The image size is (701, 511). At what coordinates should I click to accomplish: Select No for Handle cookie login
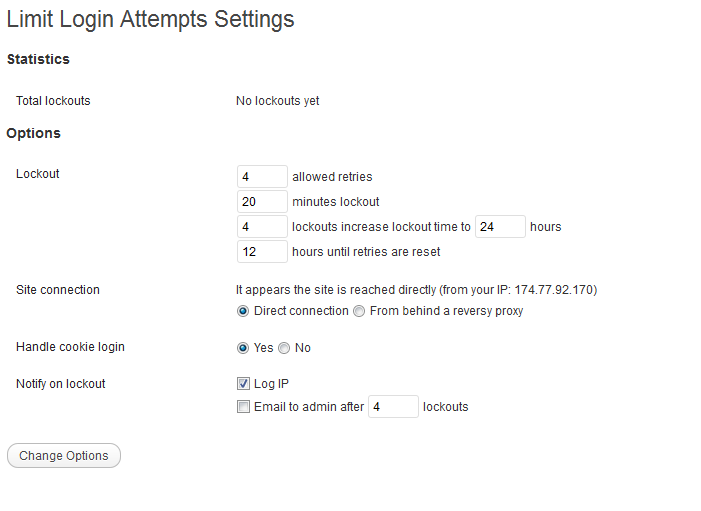pyautogui.click(x=284, y=348)
